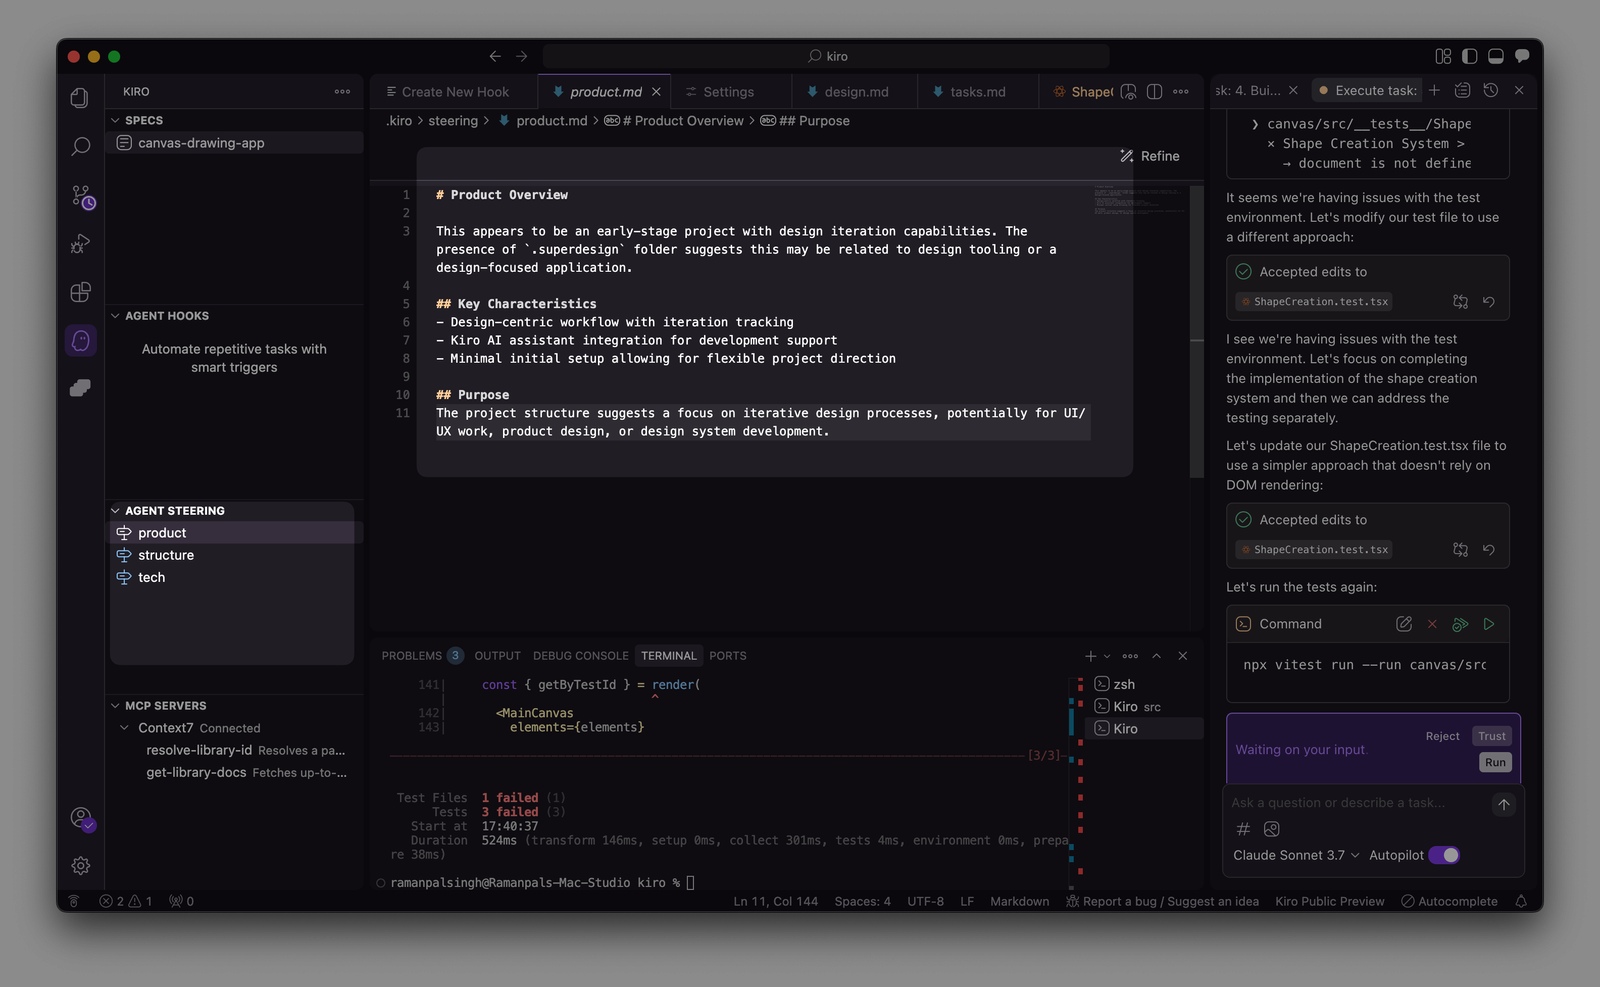Edit the command using the pencil icon
1600x987 pixels.
coord(1403,623)
